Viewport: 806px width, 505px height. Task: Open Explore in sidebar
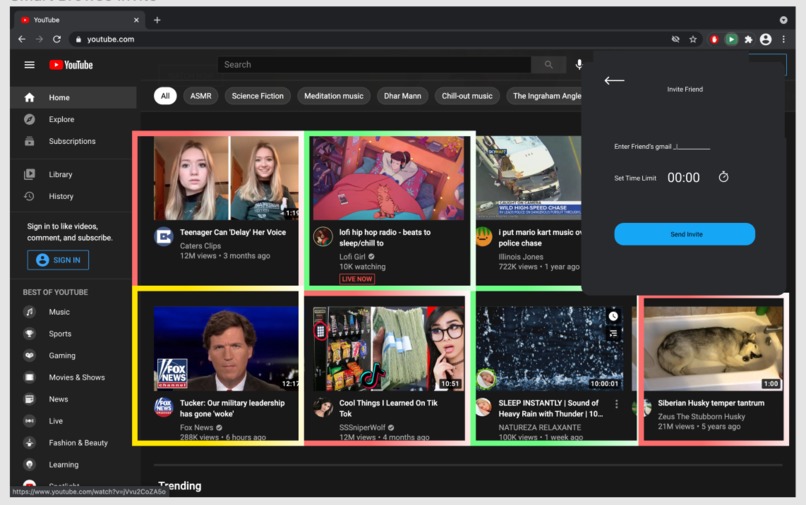tap(73, 119)
